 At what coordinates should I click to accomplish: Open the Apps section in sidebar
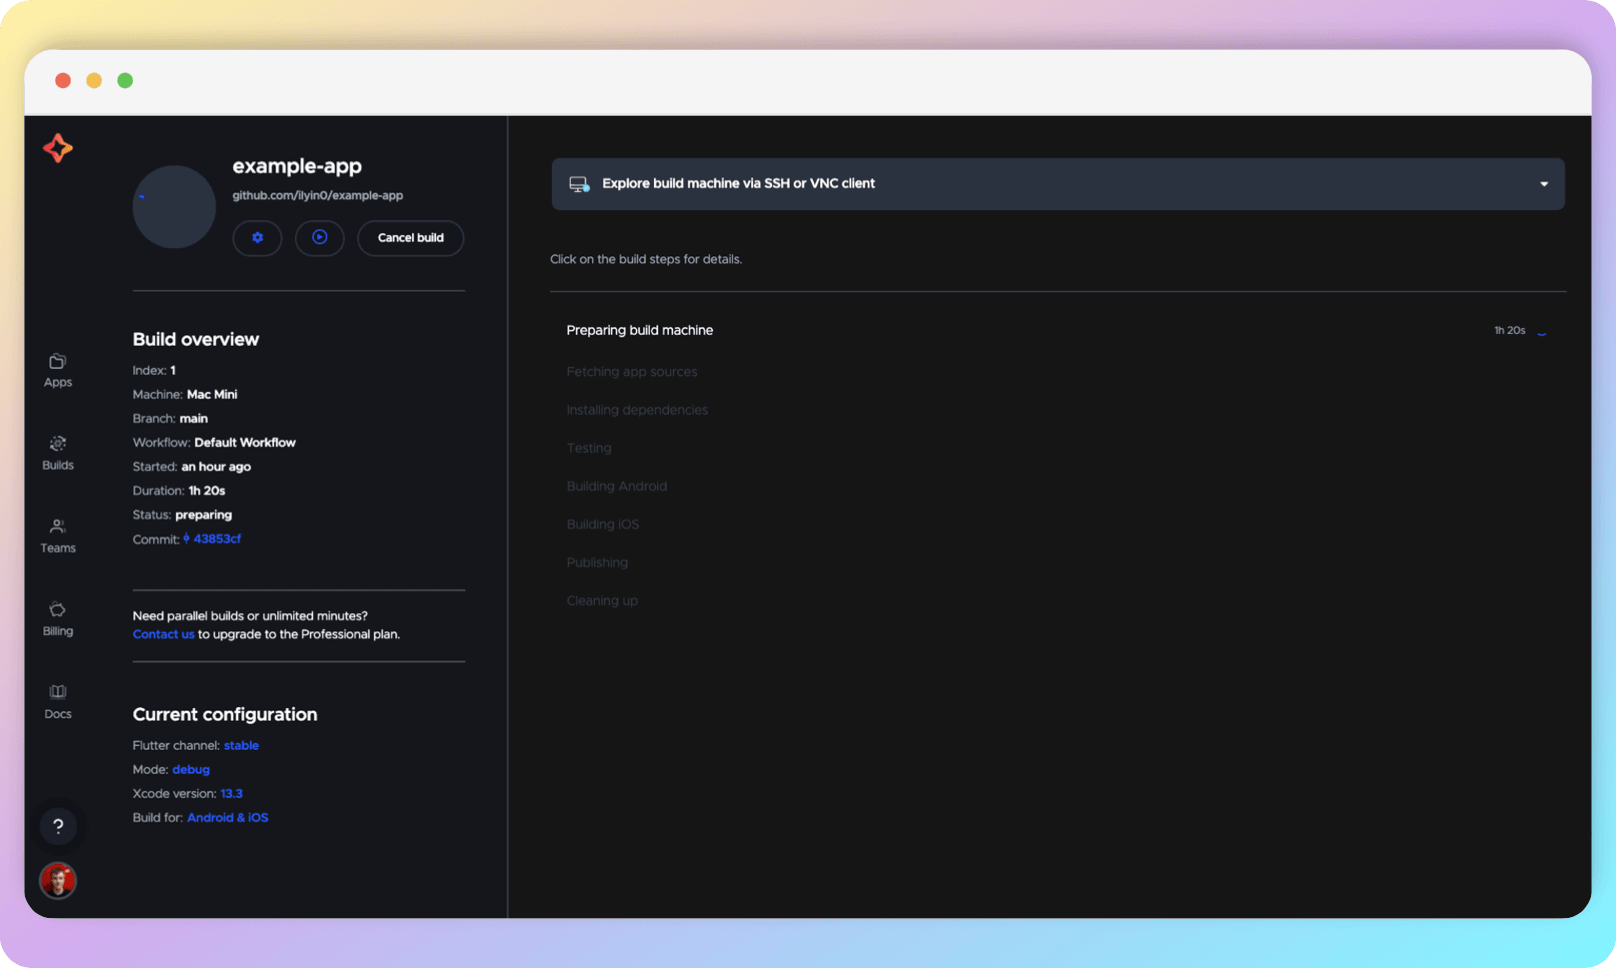[57, 370]
